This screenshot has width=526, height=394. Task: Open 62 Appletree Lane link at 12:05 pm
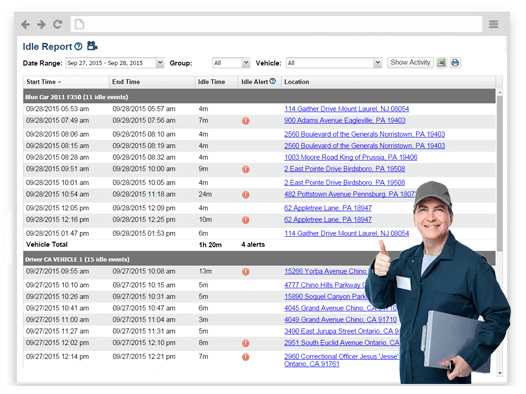(328, 208)
